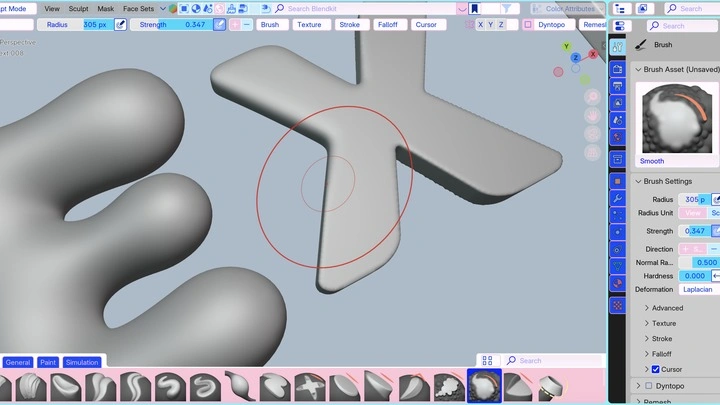Viewport: 720px width, 405px height.
Task: Open the Render properties tab
Action: 618,69
